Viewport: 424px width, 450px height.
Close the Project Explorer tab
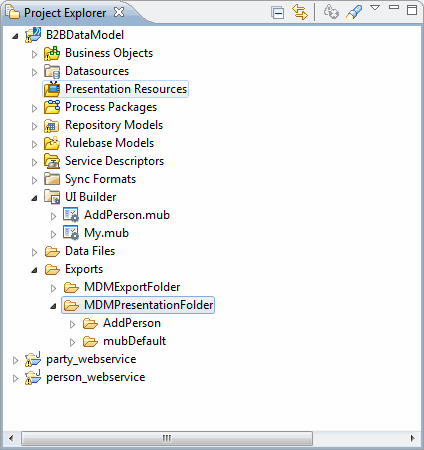(x=119, y=12)
